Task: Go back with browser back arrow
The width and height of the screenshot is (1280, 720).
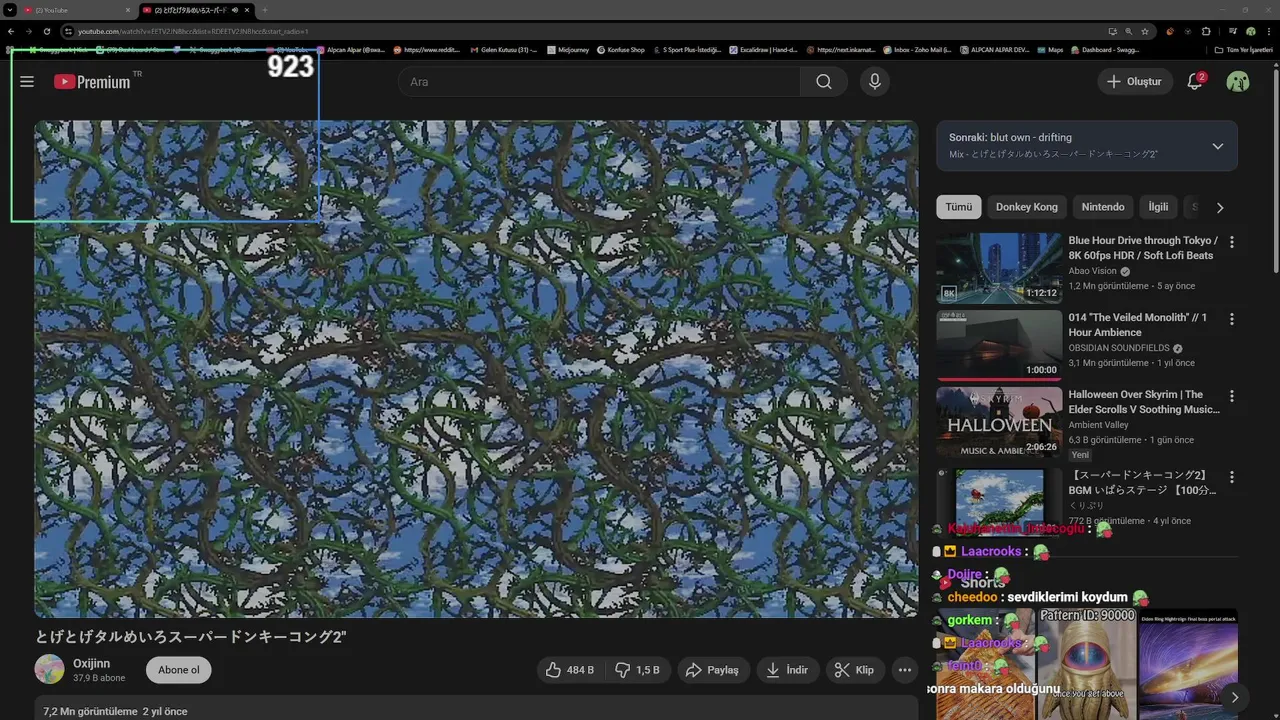Action: coord(11,32)
